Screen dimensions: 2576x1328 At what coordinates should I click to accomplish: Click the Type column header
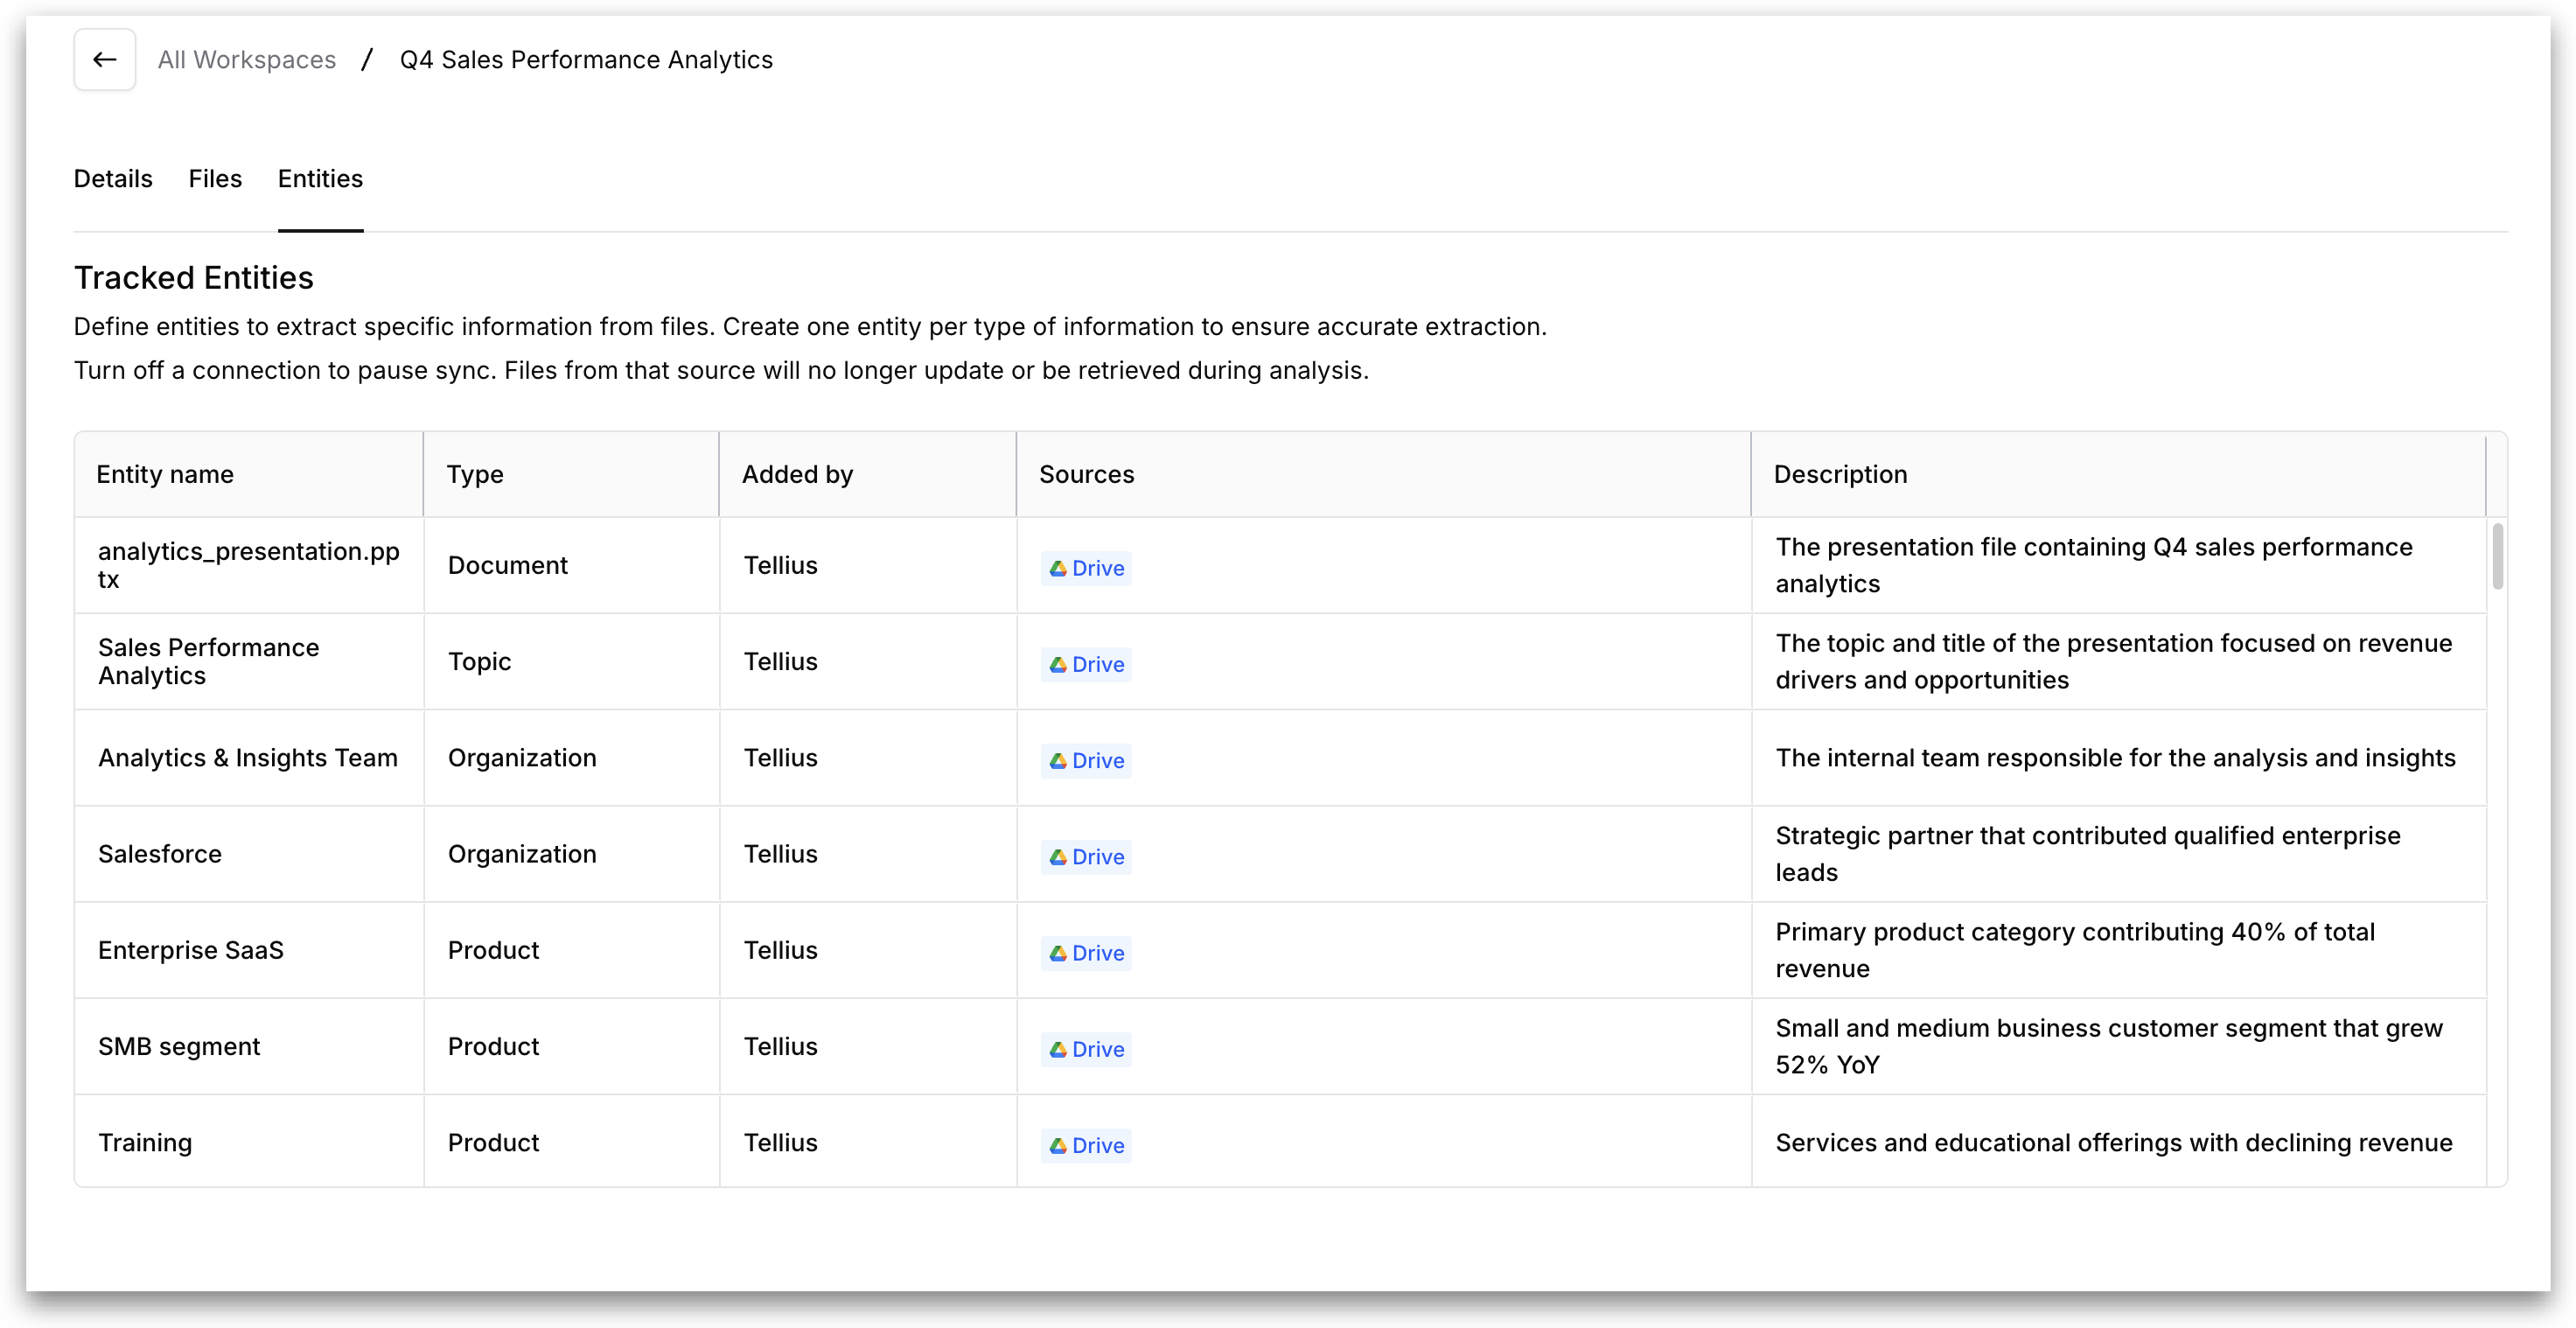pyautogui.click(x=475, y=474)
